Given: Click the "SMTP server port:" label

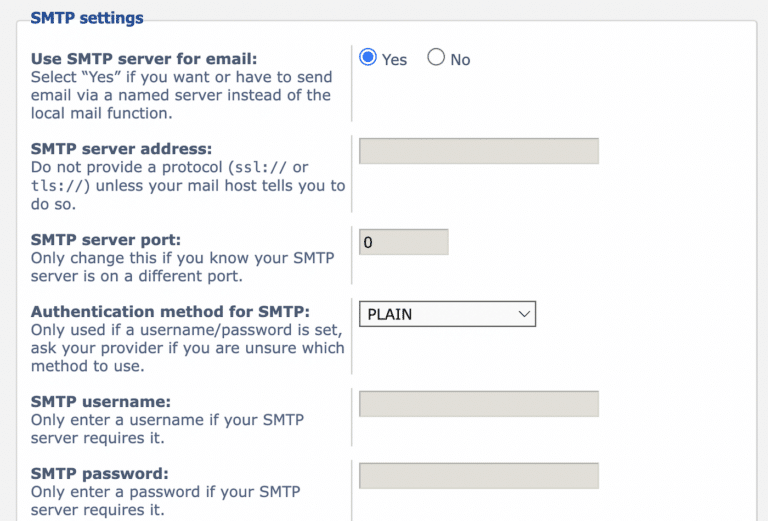Looking at the screenshot, I should coord(106,240).
